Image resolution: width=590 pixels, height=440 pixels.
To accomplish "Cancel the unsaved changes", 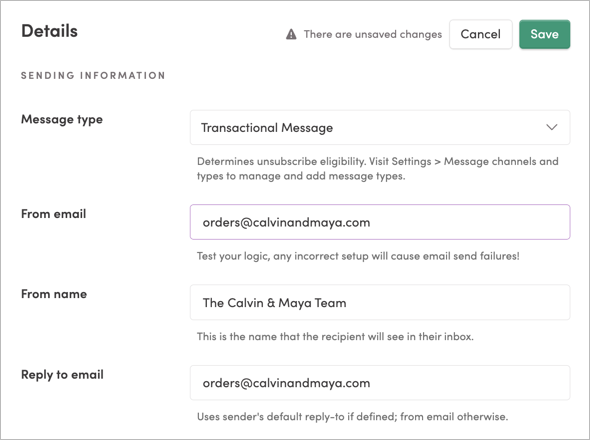I will [481, 34].
